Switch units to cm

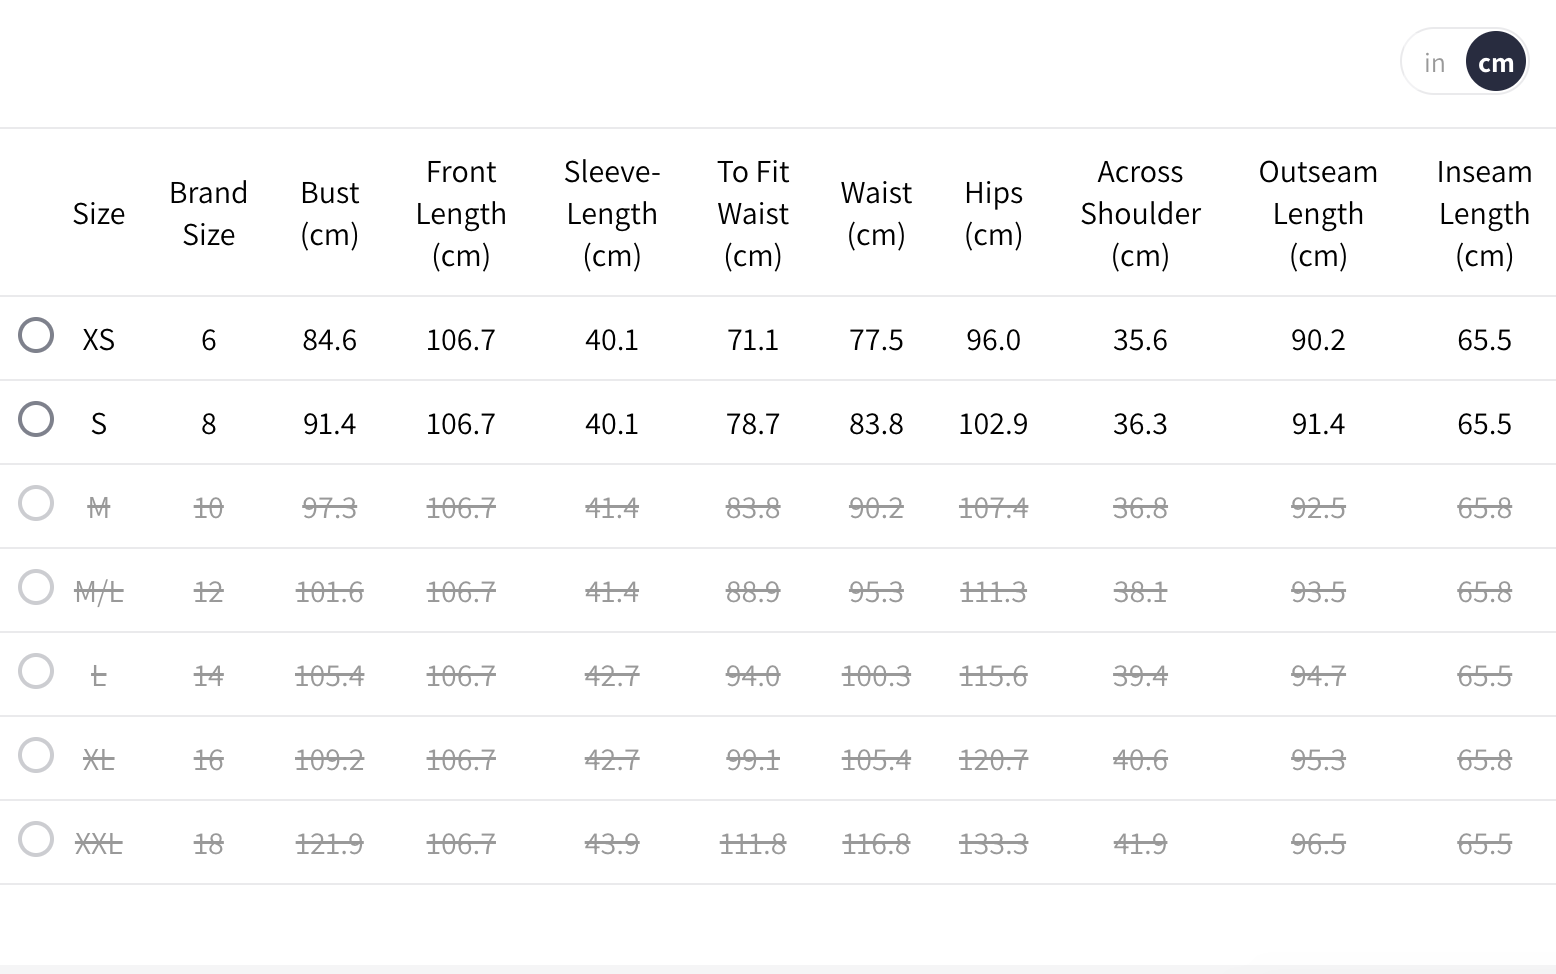click(x=1495, y=63)
